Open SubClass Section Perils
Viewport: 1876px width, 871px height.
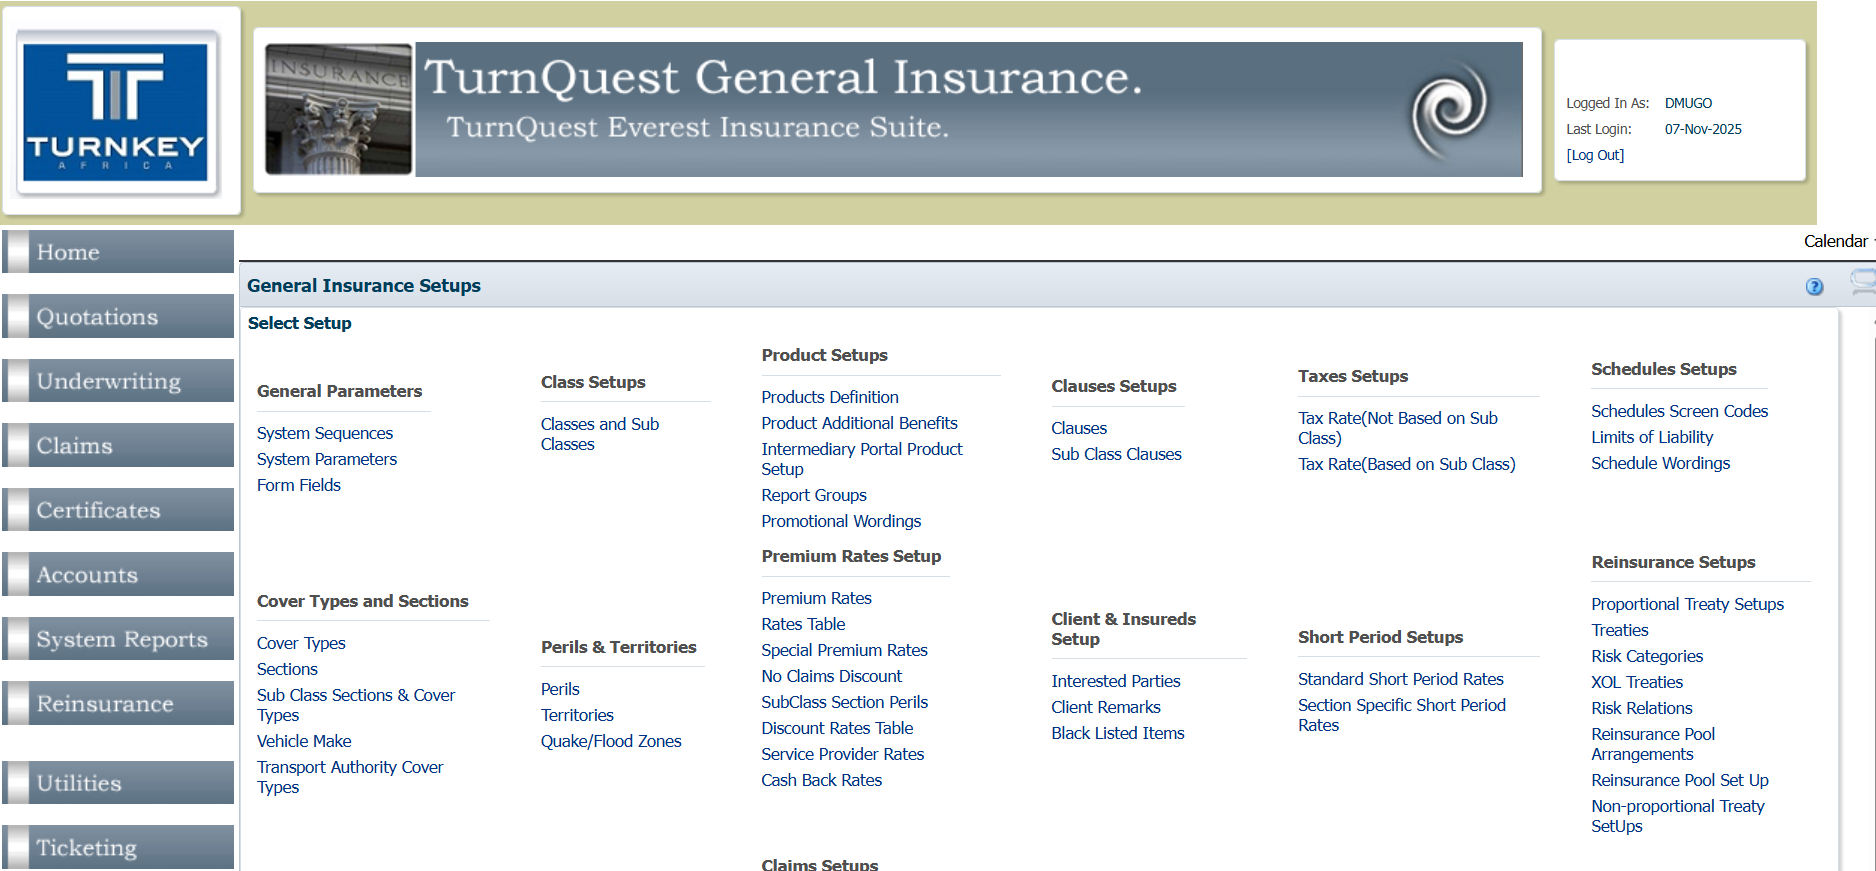pos(844,702)
